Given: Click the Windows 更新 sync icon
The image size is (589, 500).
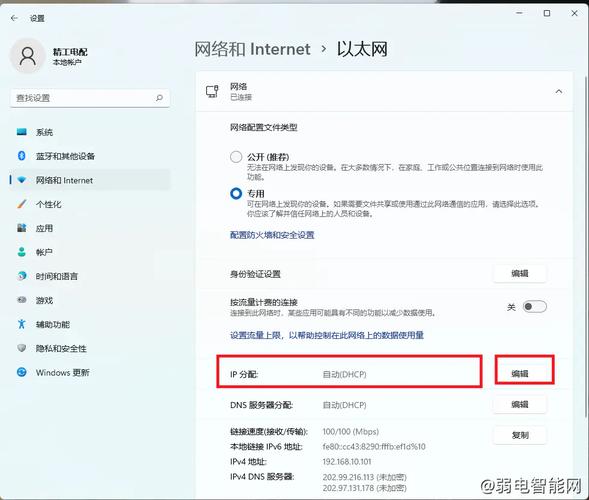Looking at the screenshot, I should tap(22, 372).
